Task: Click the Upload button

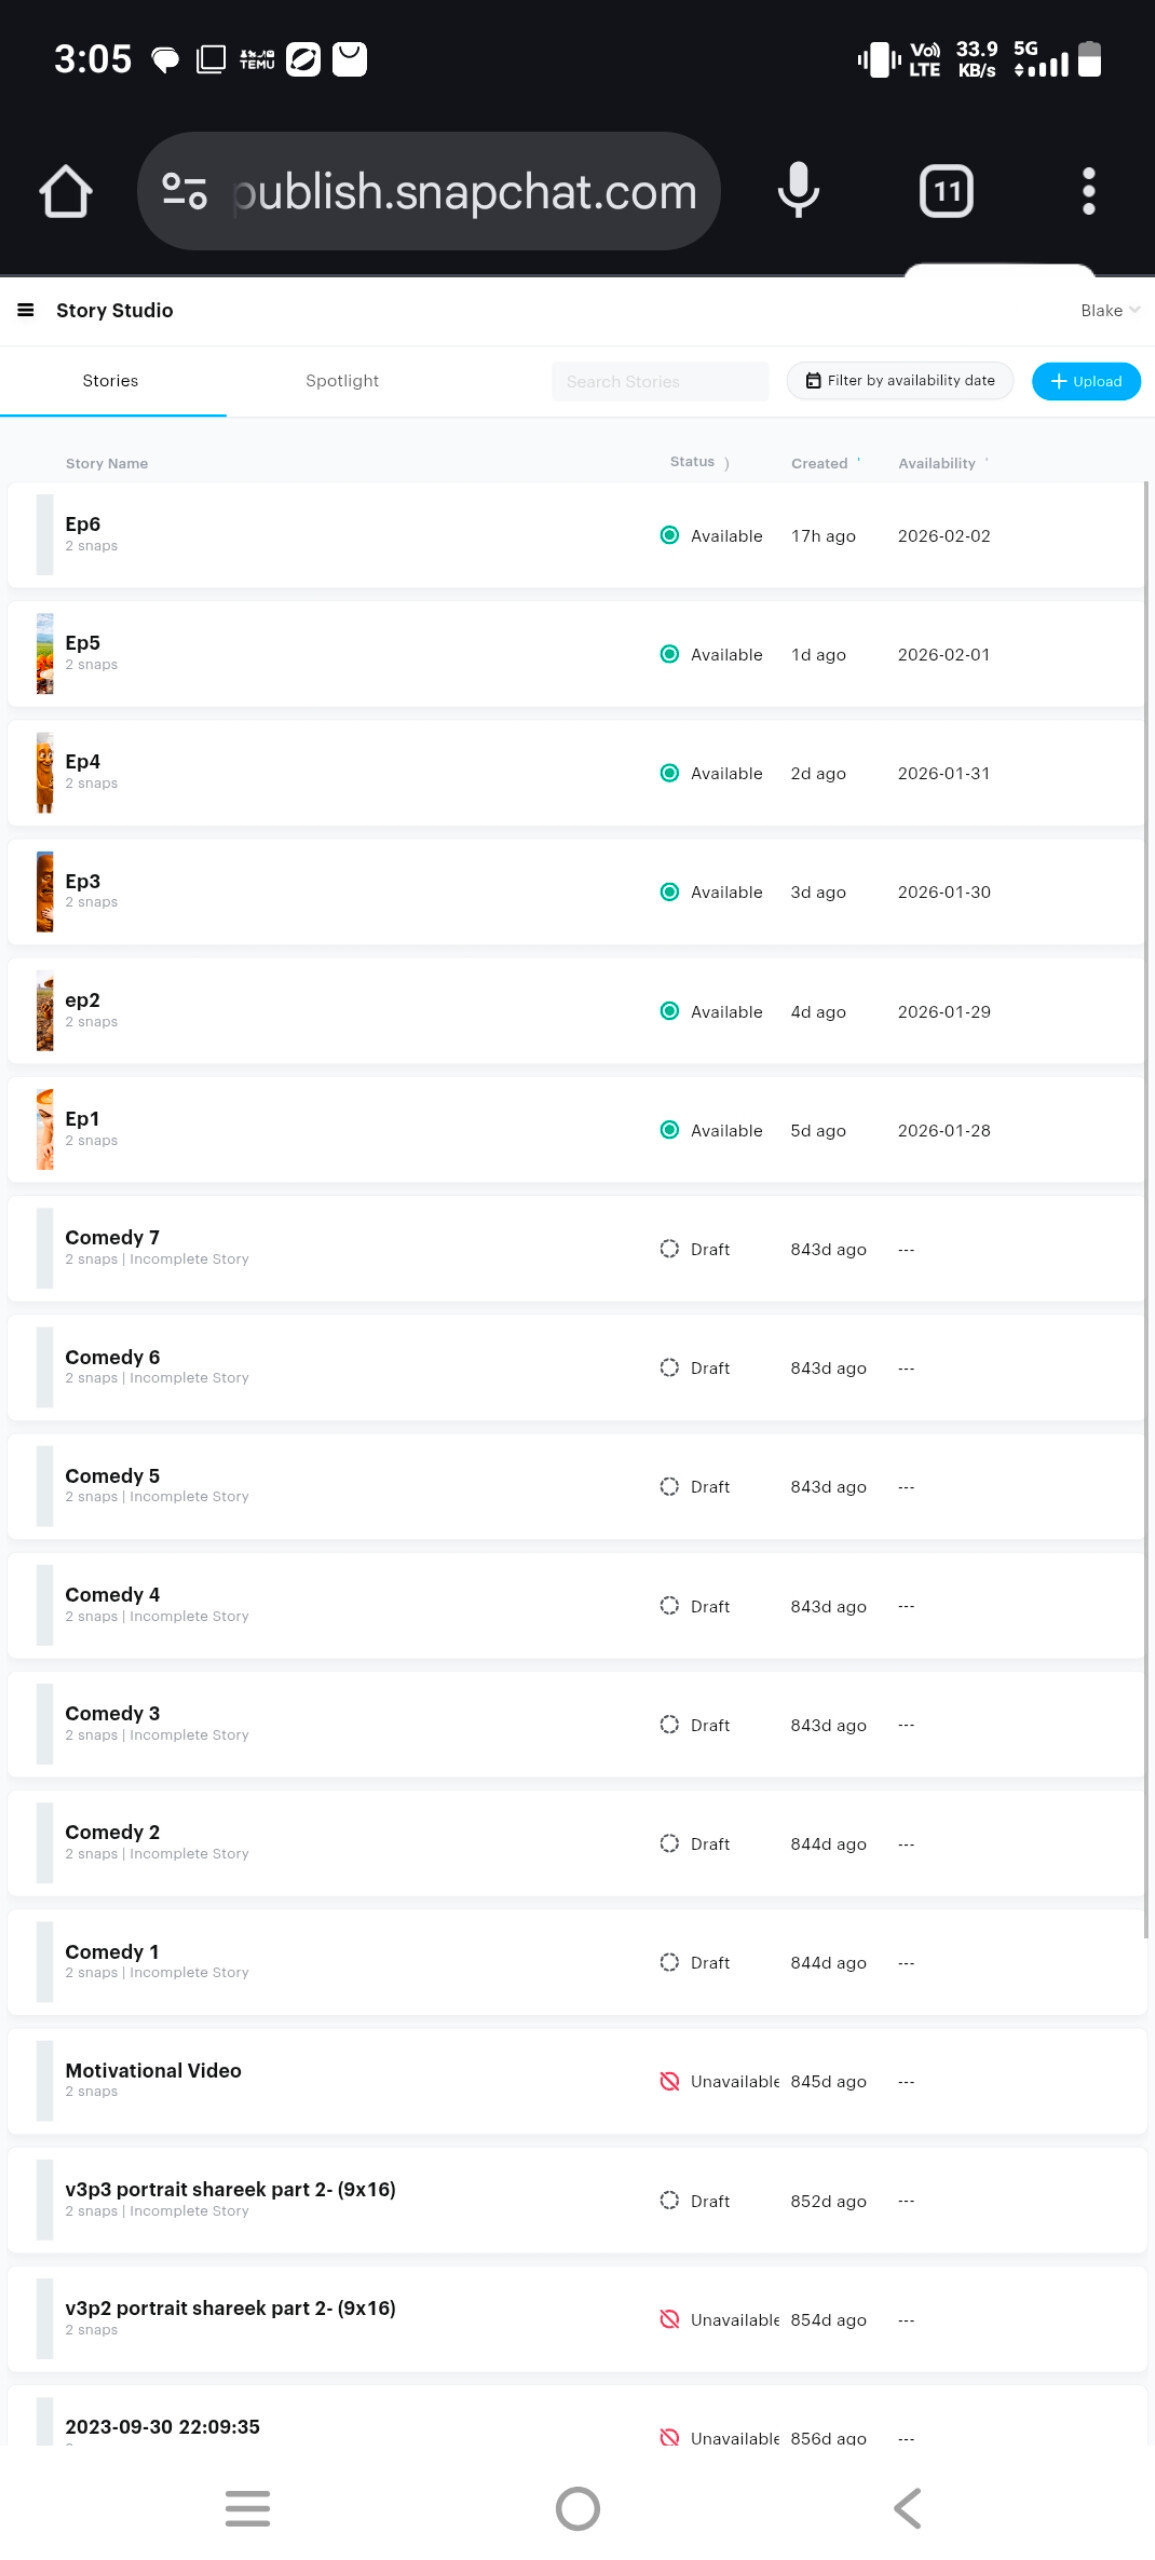Action: coord(1085,381)
